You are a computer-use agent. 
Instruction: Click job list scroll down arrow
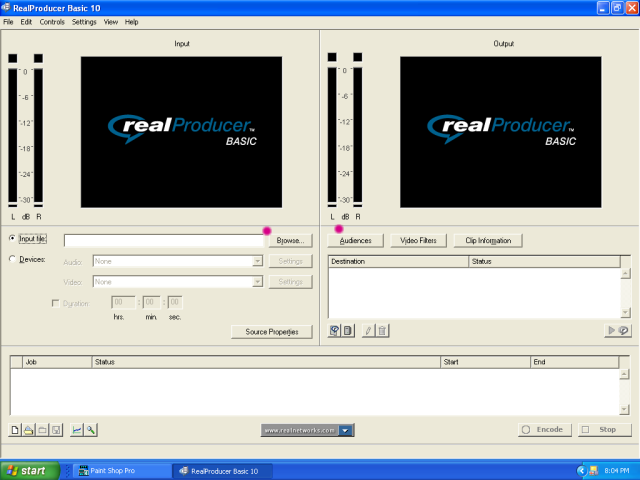[x=624, y=409]
